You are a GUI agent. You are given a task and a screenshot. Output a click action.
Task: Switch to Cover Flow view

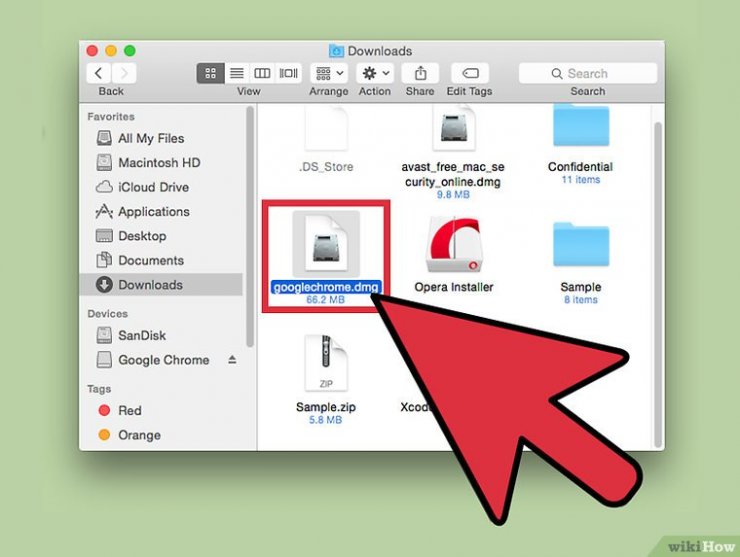[288, 73]
